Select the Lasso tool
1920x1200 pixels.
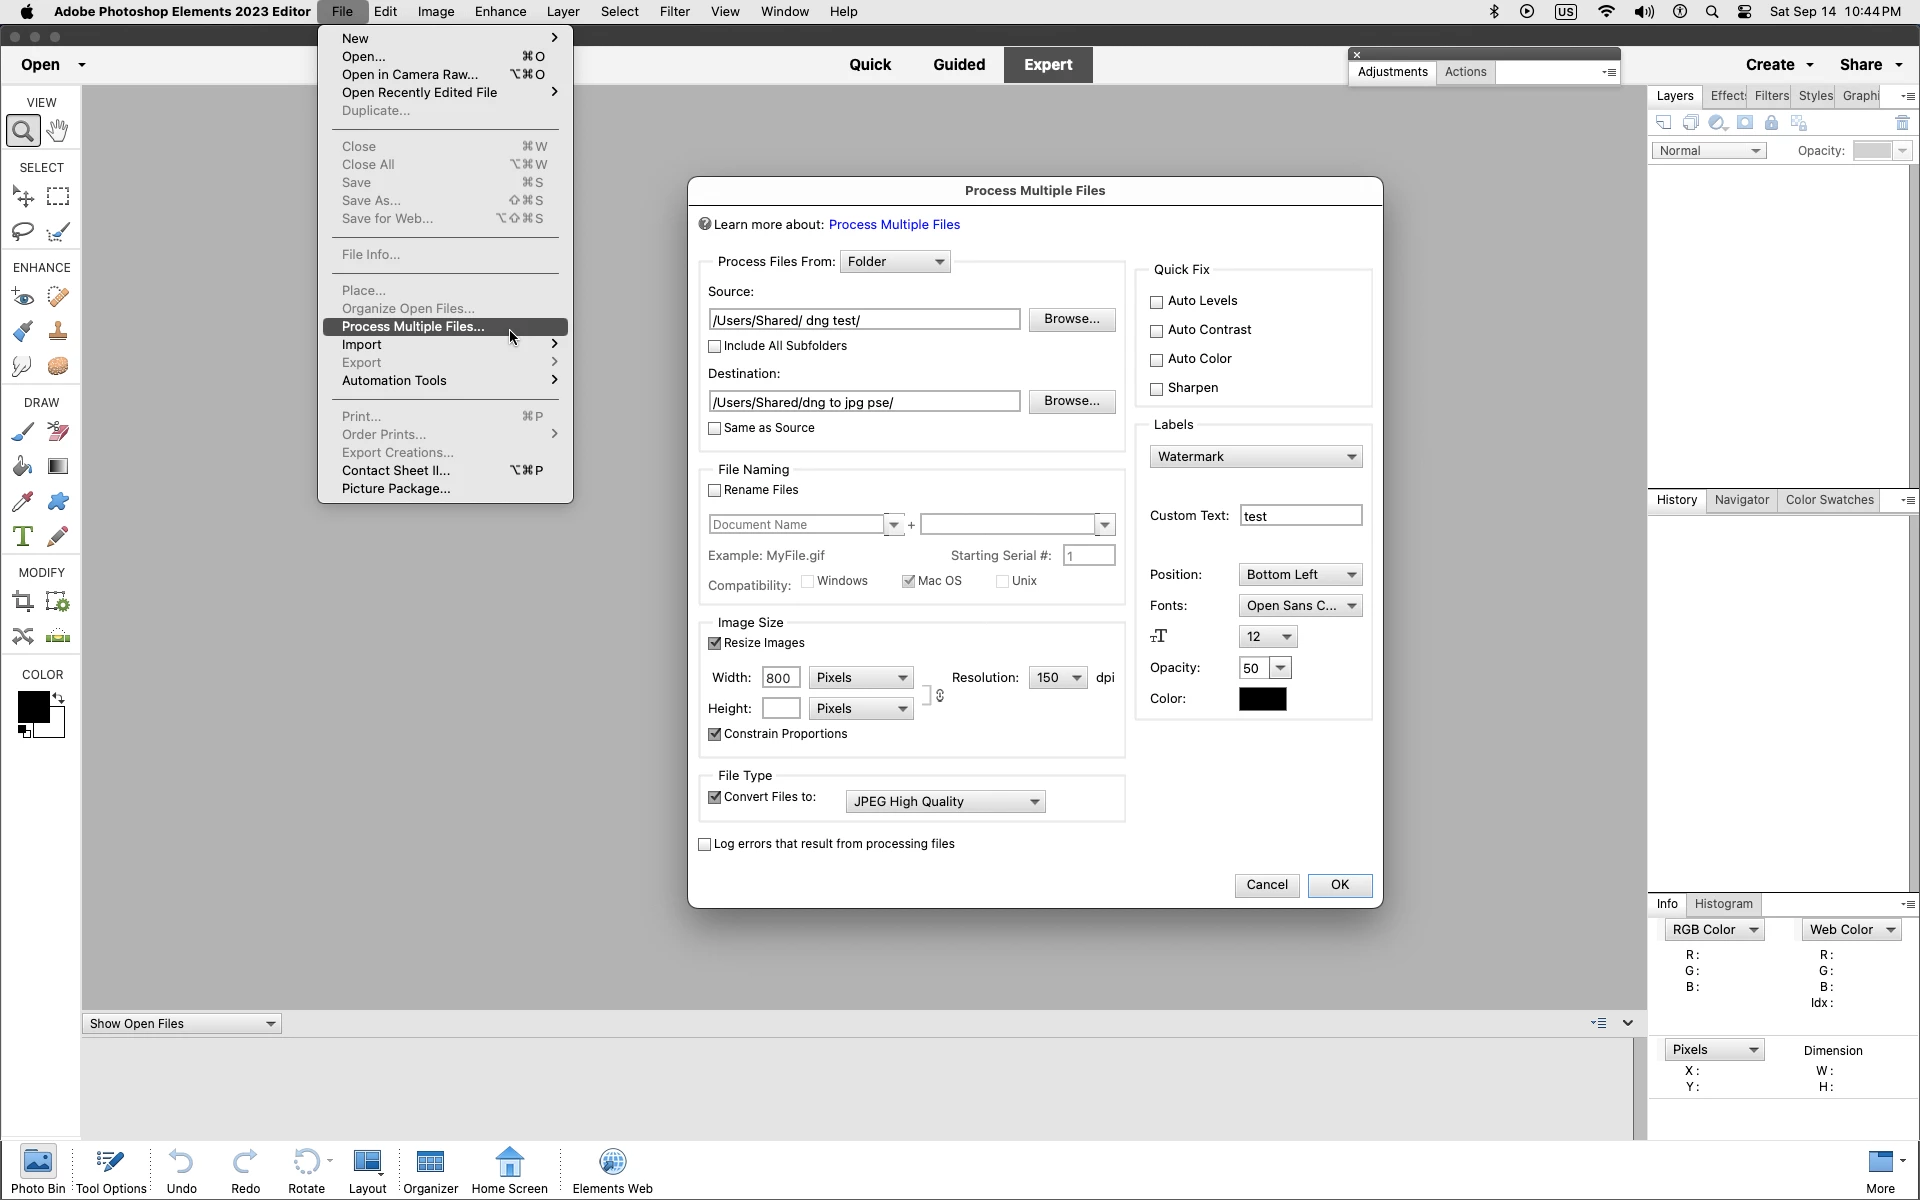click(x=23, y=232)
